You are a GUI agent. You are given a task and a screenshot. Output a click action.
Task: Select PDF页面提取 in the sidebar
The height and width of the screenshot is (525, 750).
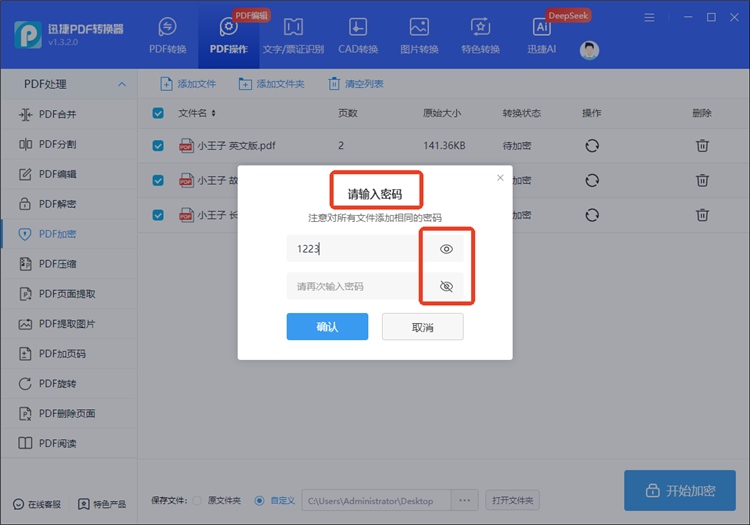tap(69, 294)
